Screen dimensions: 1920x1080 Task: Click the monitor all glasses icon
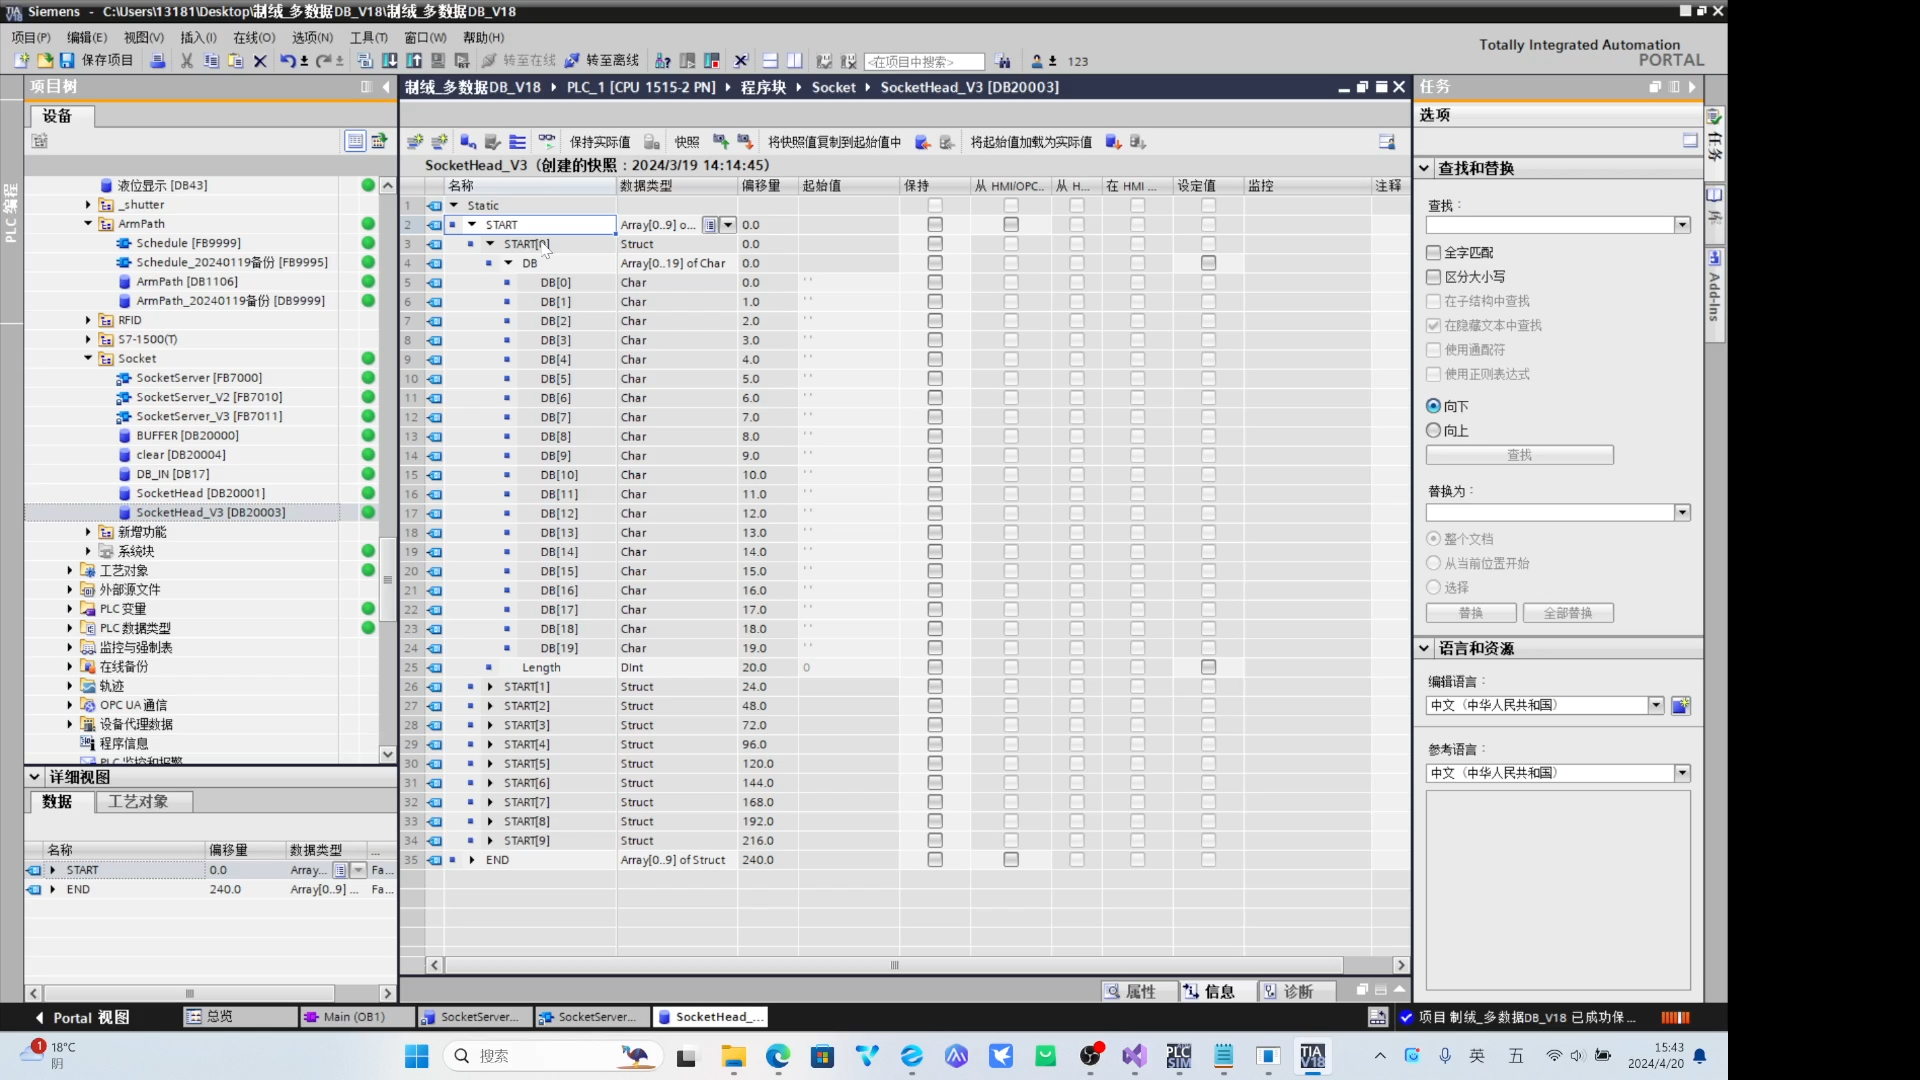pos(546,142)
